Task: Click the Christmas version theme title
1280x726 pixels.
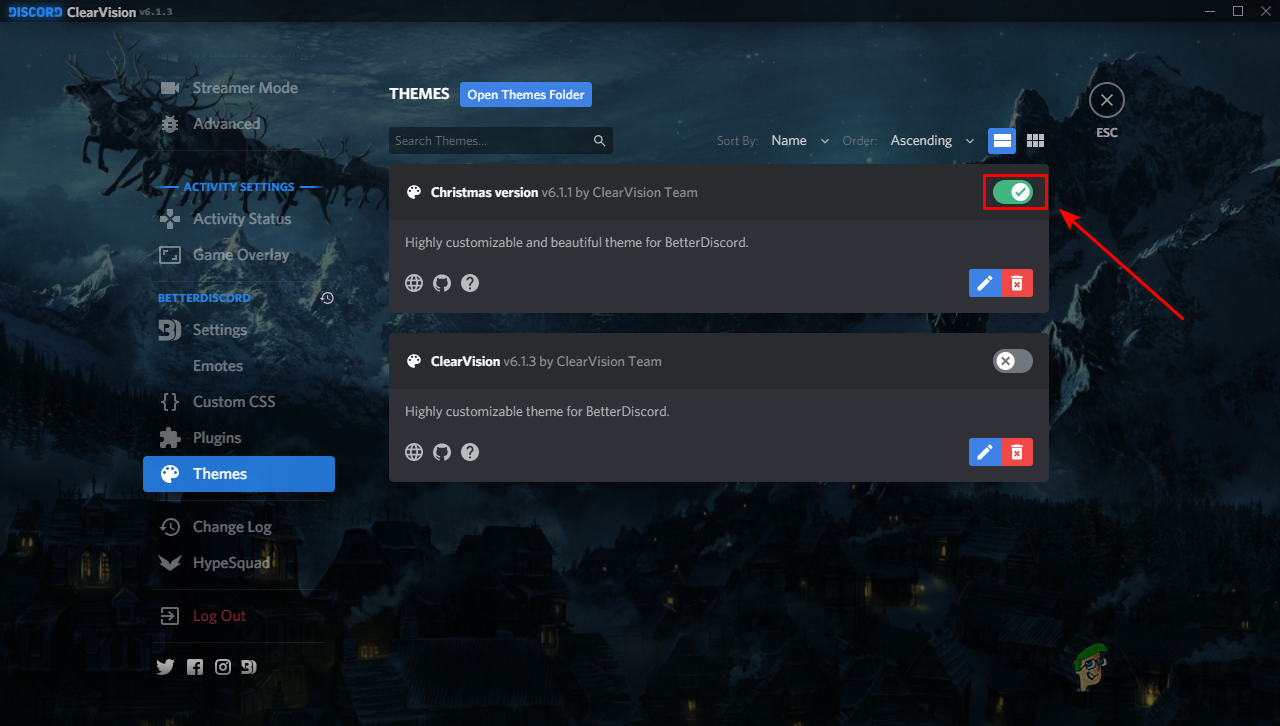Action: (x=484, y=192)
